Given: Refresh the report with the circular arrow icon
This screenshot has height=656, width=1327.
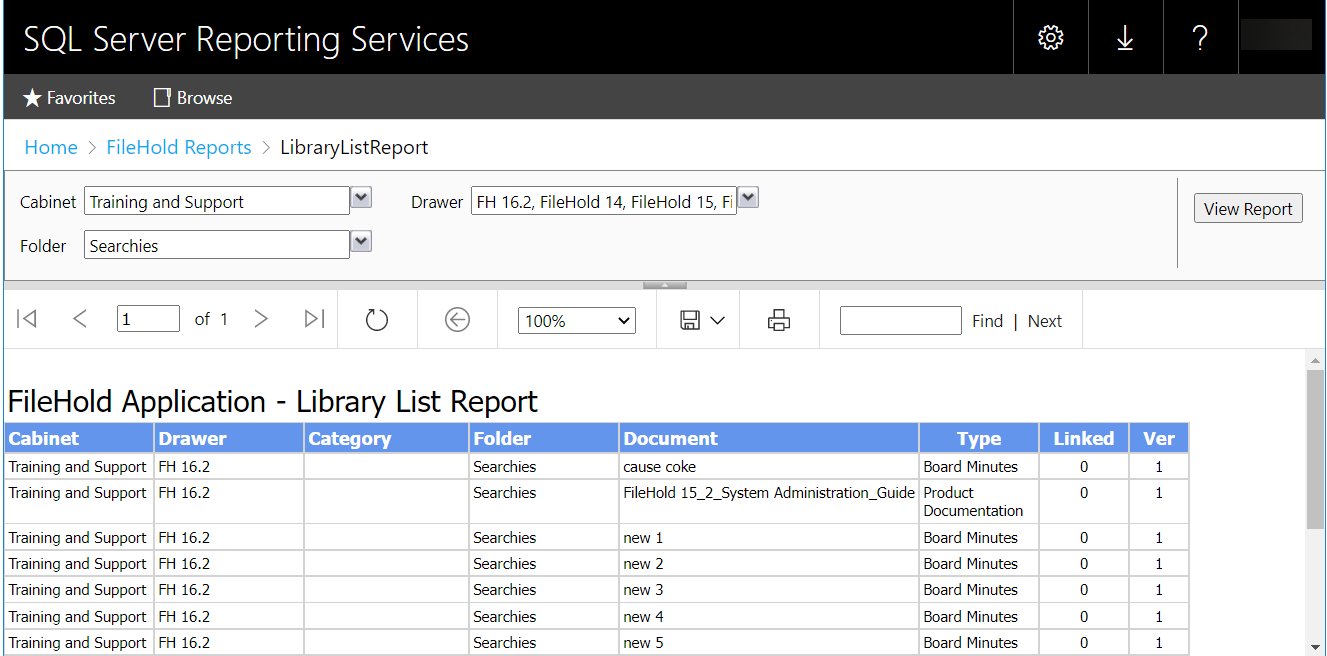Looking at the screenshot, I should 376,319.
